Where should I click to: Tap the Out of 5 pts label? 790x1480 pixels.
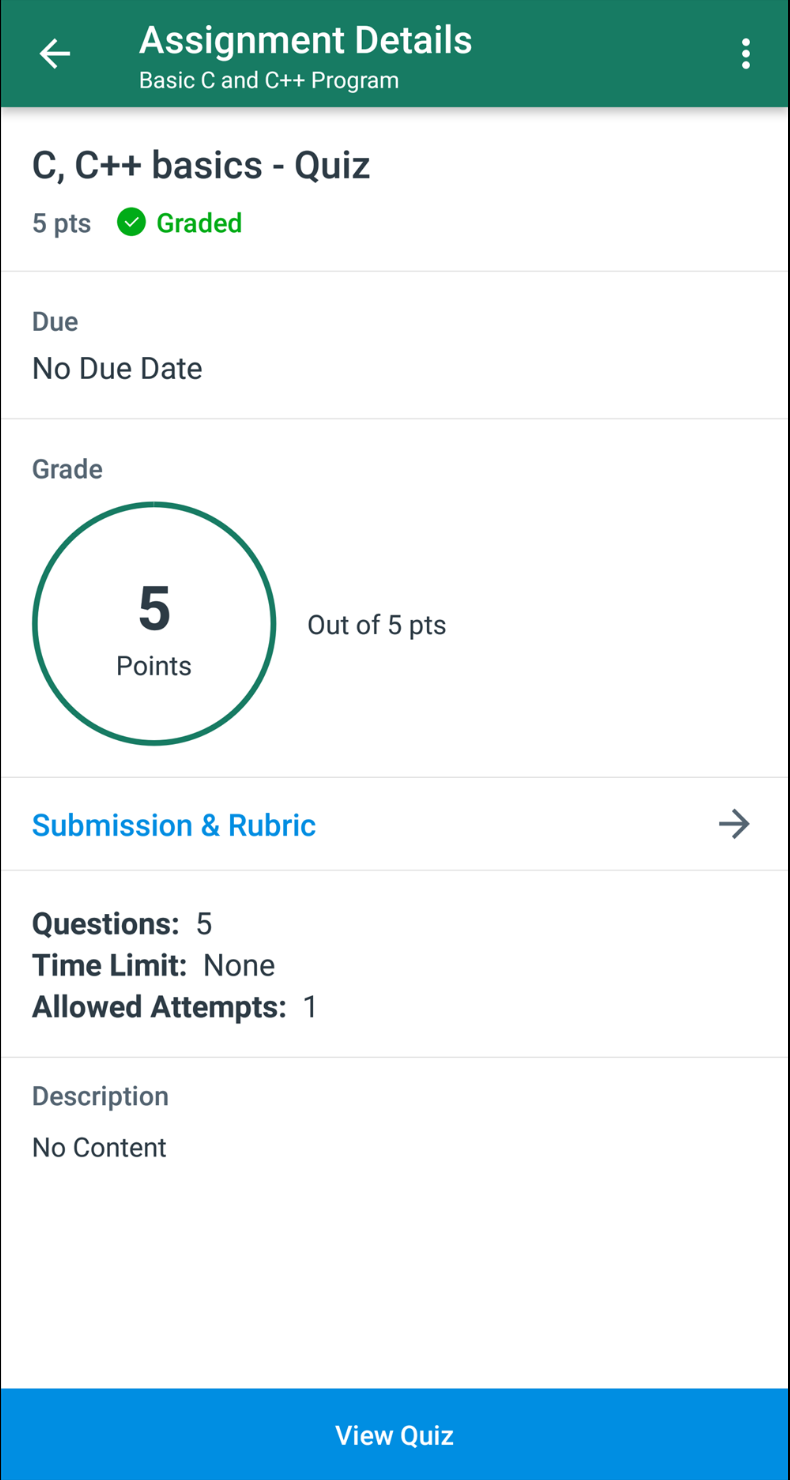click(376, 625)
